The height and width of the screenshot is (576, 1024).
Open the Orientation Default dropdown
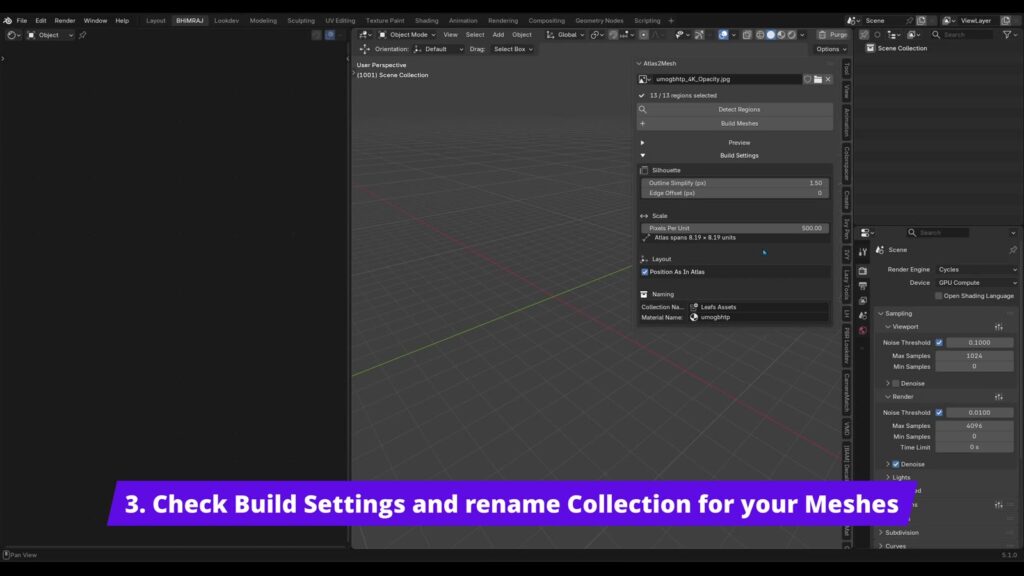click(x=438, y=49)
